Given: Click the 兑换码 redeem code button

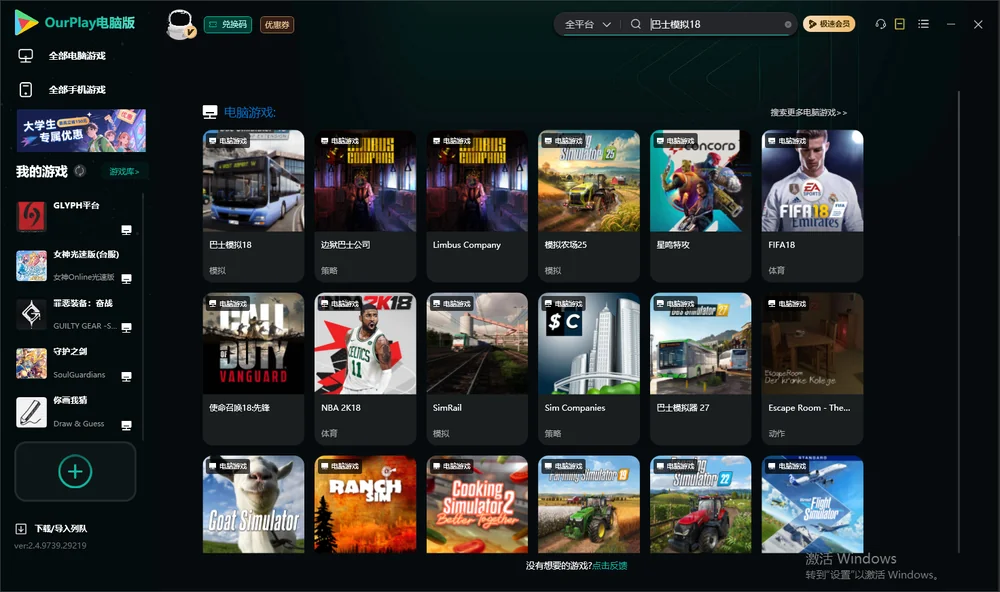Looking at the screenshot, I should (228, 24).
